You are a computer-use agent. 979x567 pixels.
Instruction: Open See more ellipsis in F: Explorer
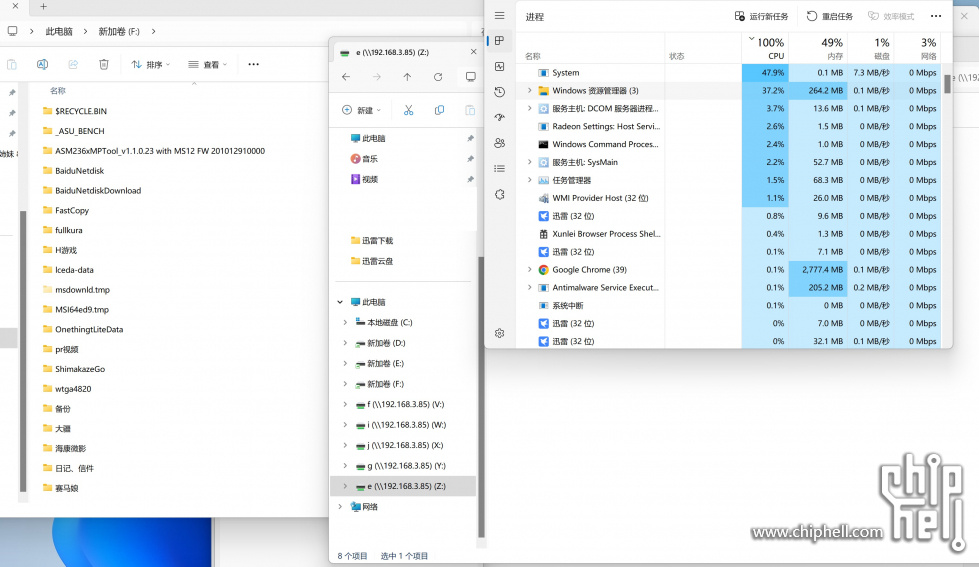click(253, 64)
